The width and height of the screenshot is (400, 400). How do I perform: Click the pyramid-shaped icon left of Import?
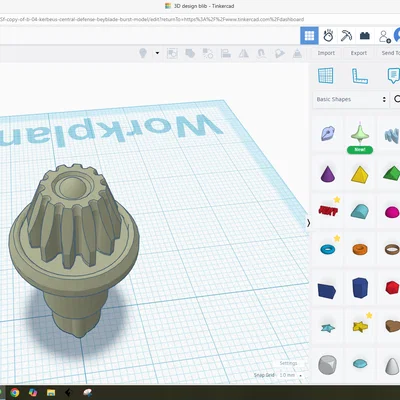tap(297, 53)
